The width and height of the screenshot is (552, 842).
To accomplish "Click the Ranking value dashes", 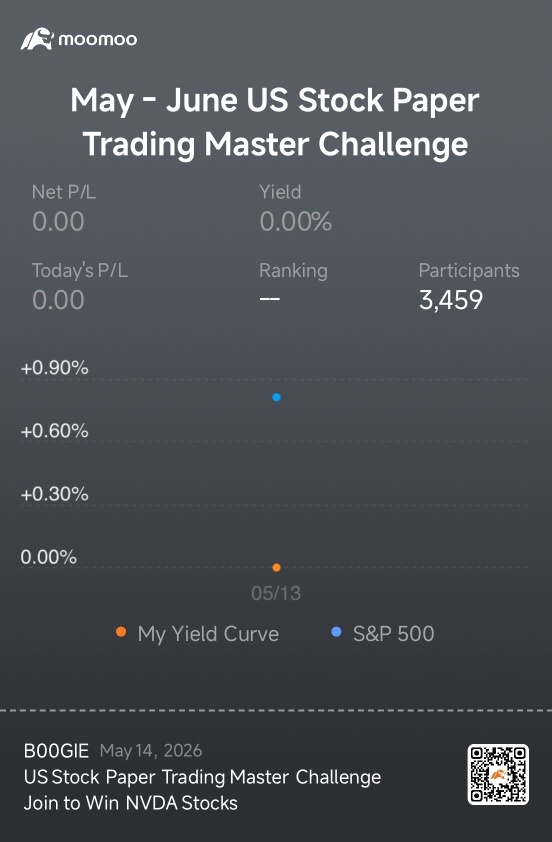I will tap(270, 299).
